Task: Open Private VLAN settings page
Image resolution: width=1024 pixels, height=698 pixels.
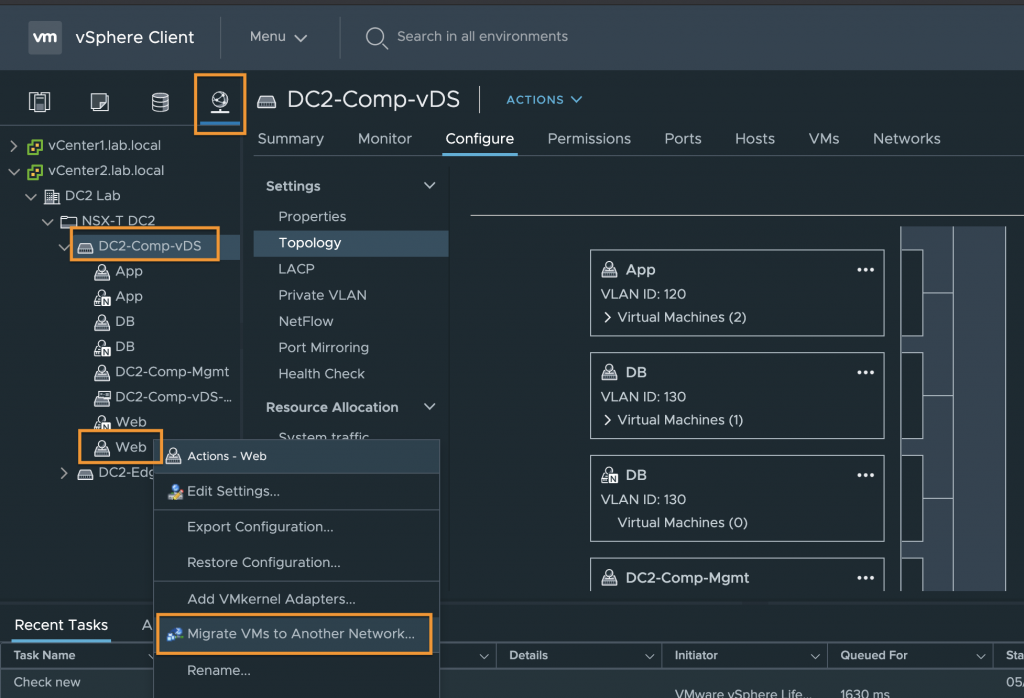Action: point(323,295)
